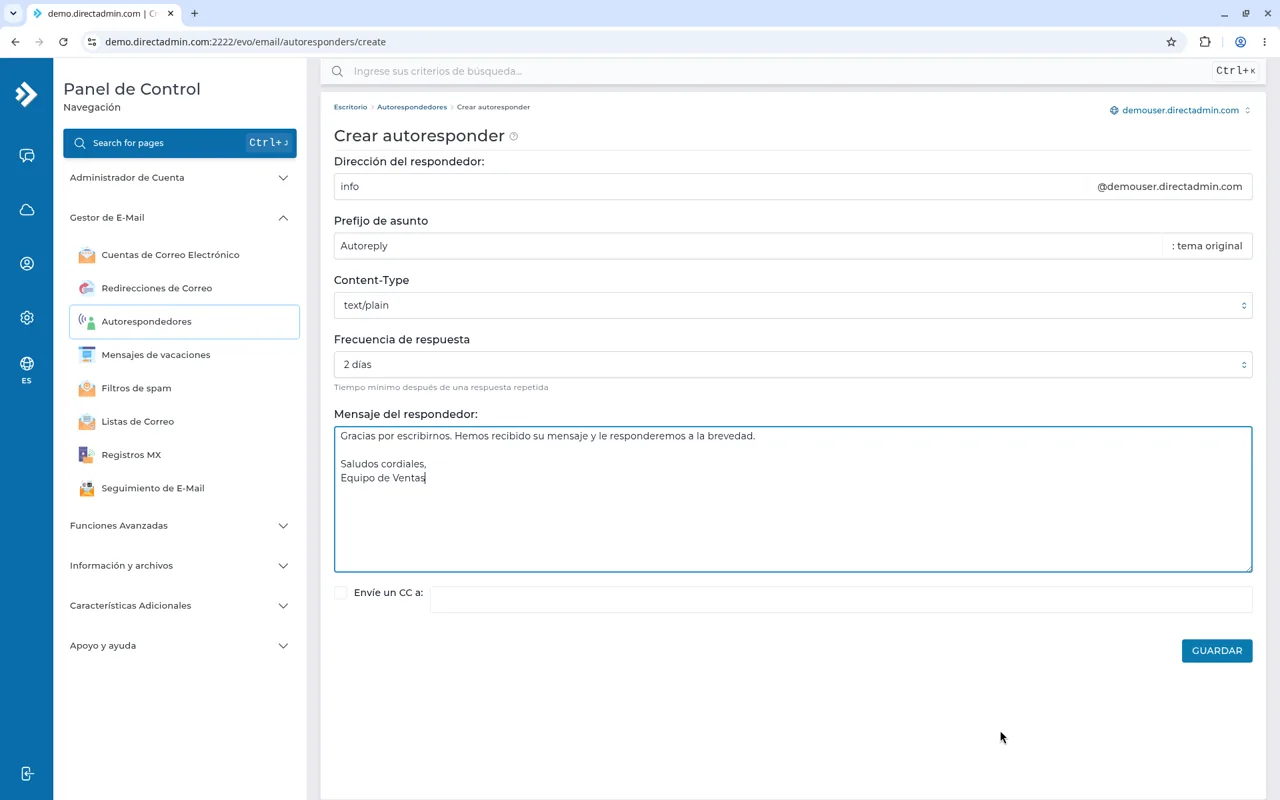
Task: Open a new browser tab
Action: coord(194,14)
